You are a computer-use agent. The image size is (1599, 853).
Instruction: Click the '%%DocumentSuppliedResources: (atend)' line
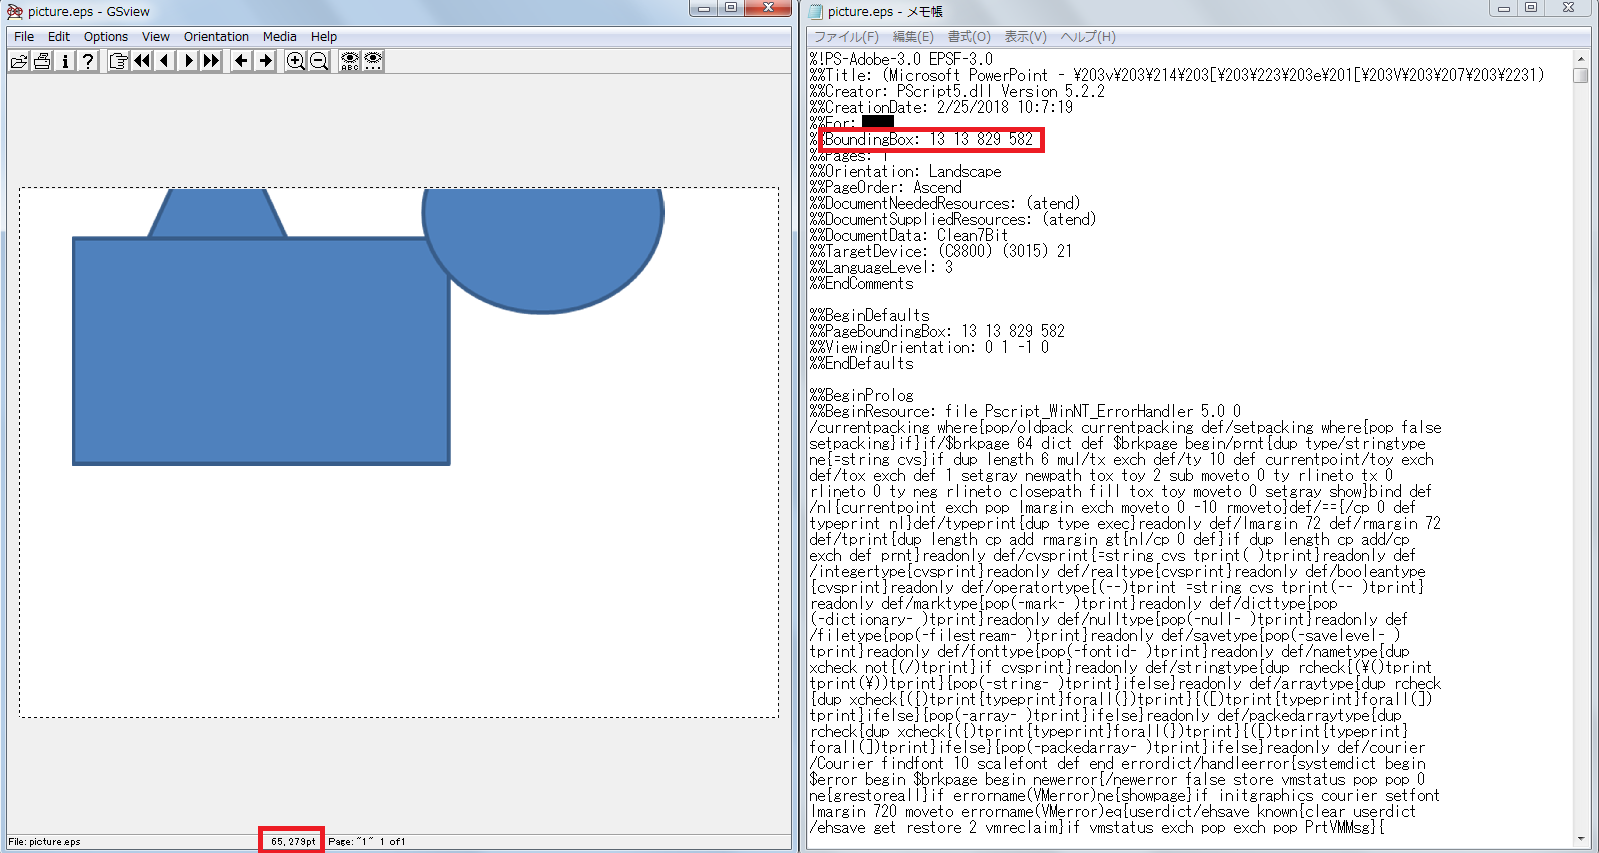tap(953, 219)
